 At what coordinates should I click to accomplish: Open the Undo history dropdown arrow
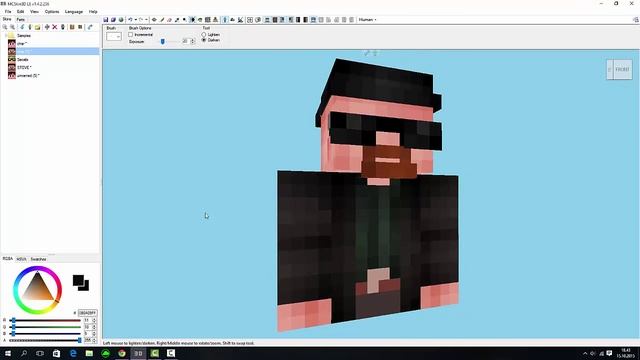[136, 20]
